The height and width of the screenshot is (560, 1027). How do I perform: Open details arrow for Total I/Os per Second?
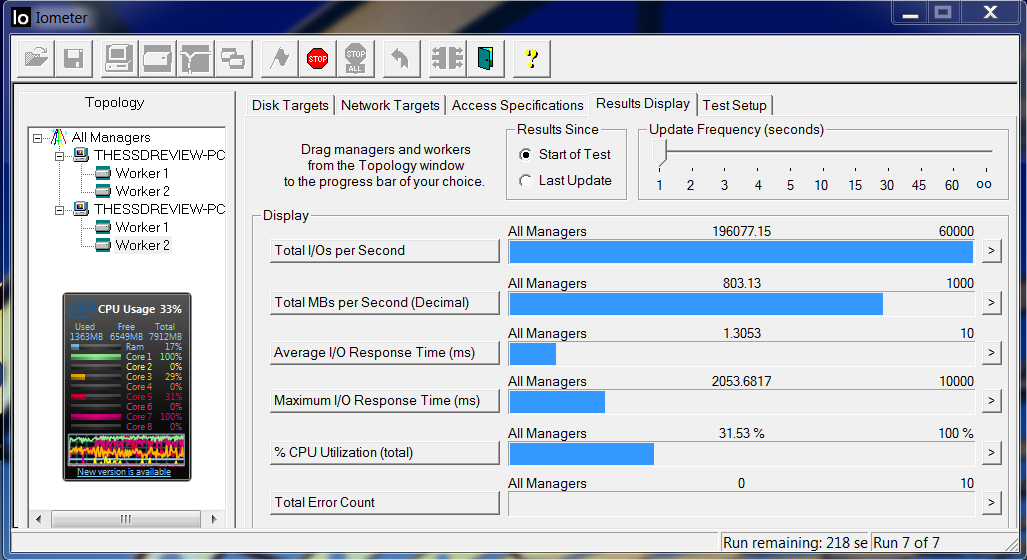tap(992, 251)
